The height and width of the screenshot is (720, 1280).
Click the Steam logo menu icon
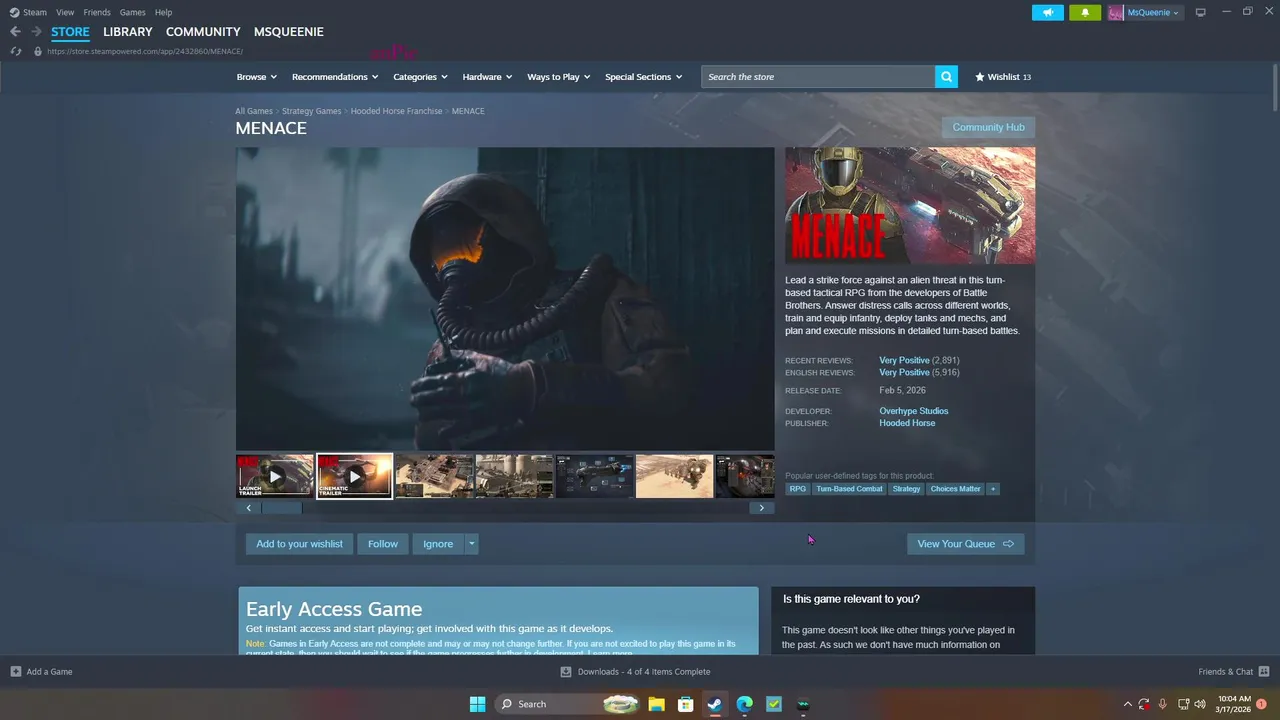click(14, 12)
